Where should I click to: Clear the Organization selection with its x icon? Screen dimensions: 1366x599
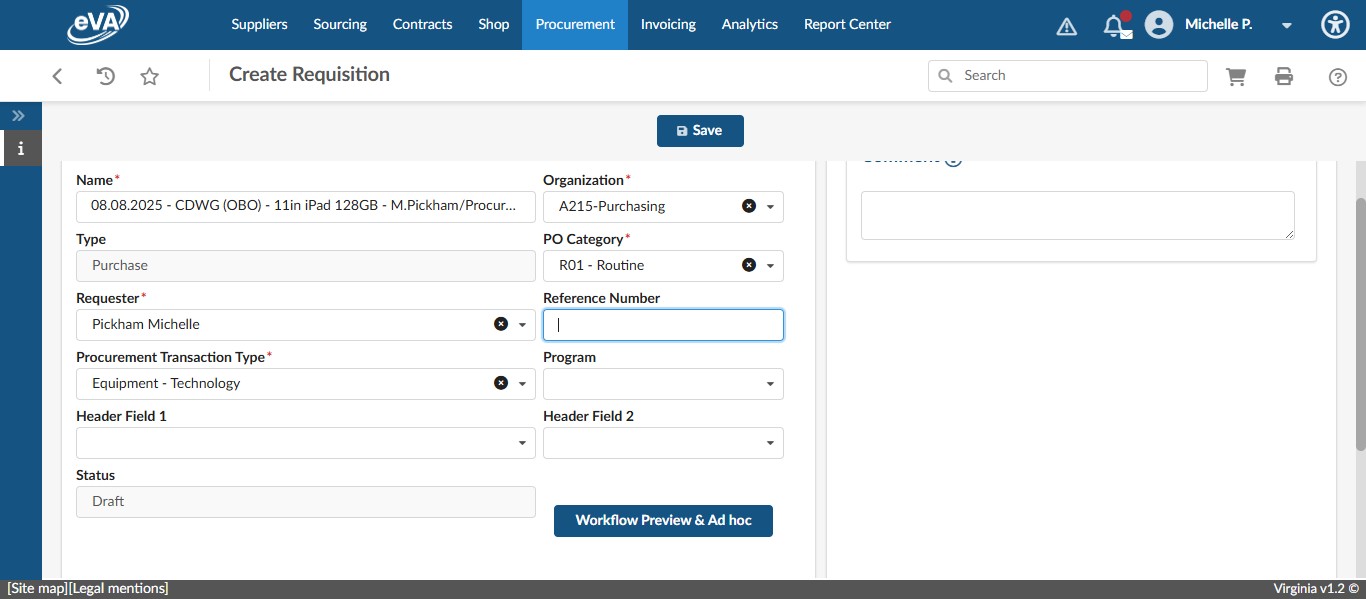pyautogui.click(x=748, y=206)
